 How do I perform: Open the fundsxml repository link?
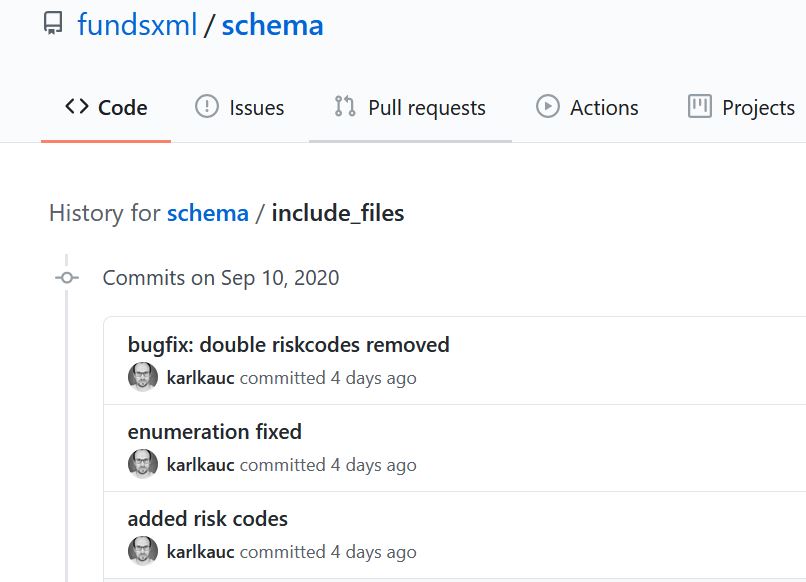click(138, 24)
